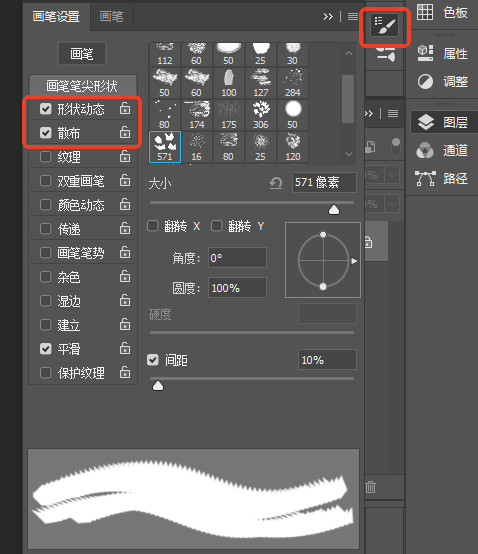Viewport: 478px width, 554px height.
Task: Open the 调整 adjustments panel
Action: click(x=442, y=82)
